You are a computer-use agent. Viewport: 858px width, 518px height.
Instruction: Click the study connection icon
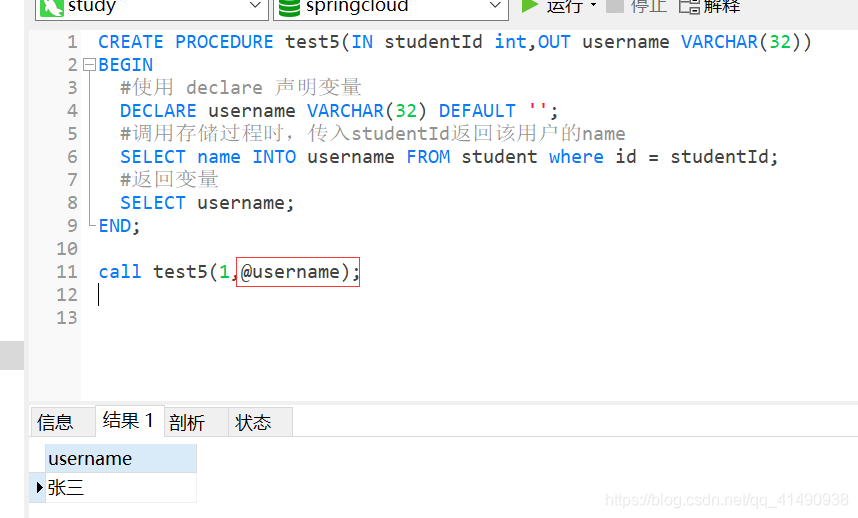(x=52, y=7)
